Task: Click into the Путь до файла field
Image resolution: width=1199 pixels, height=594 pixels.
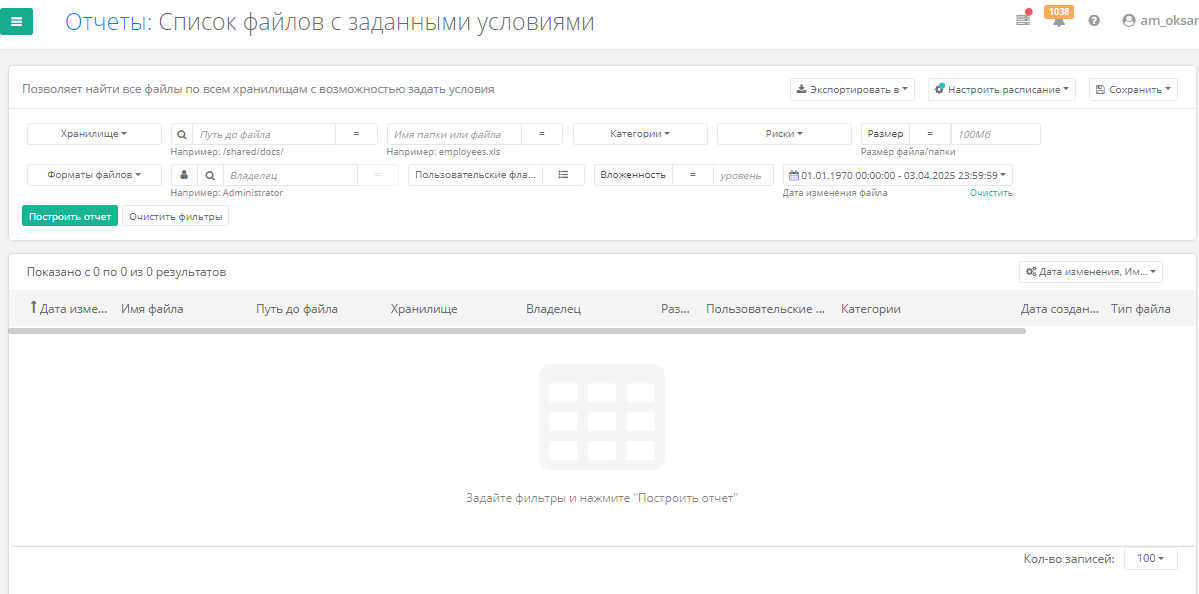Action: coord(264,134)
